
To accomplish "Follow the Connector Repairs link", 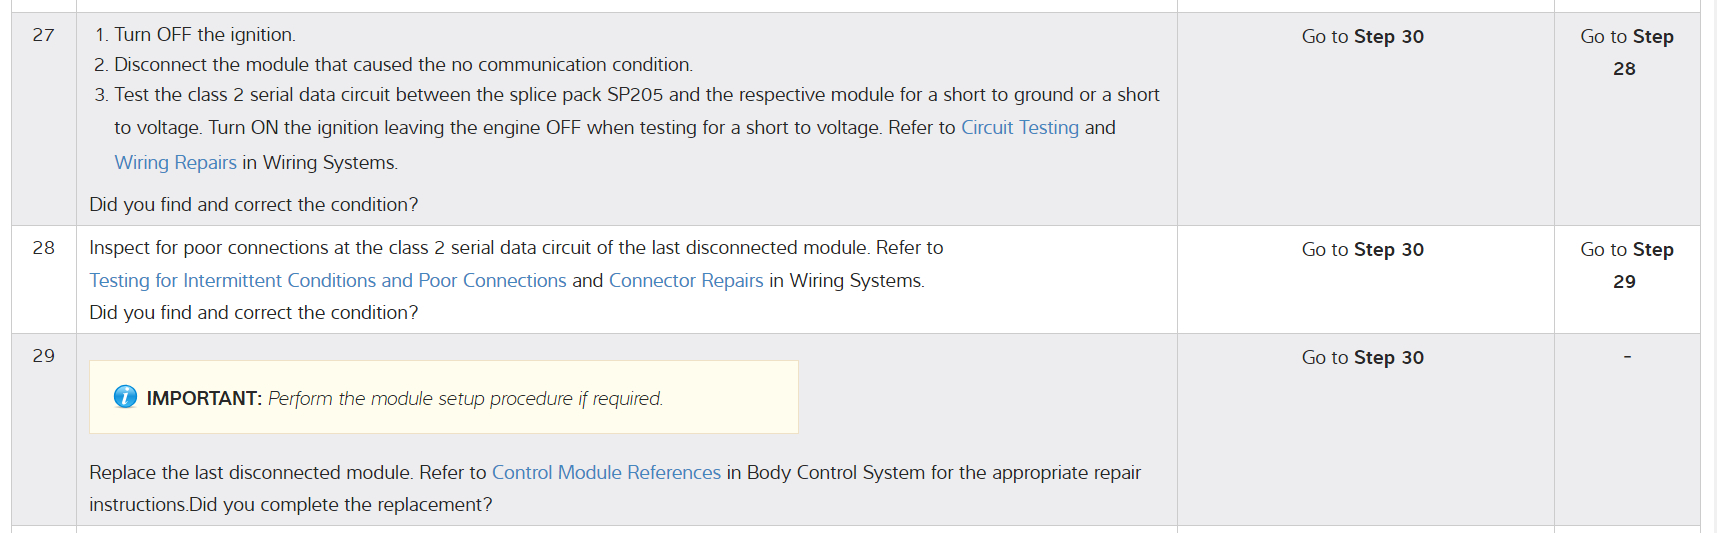I will [685, 281].
